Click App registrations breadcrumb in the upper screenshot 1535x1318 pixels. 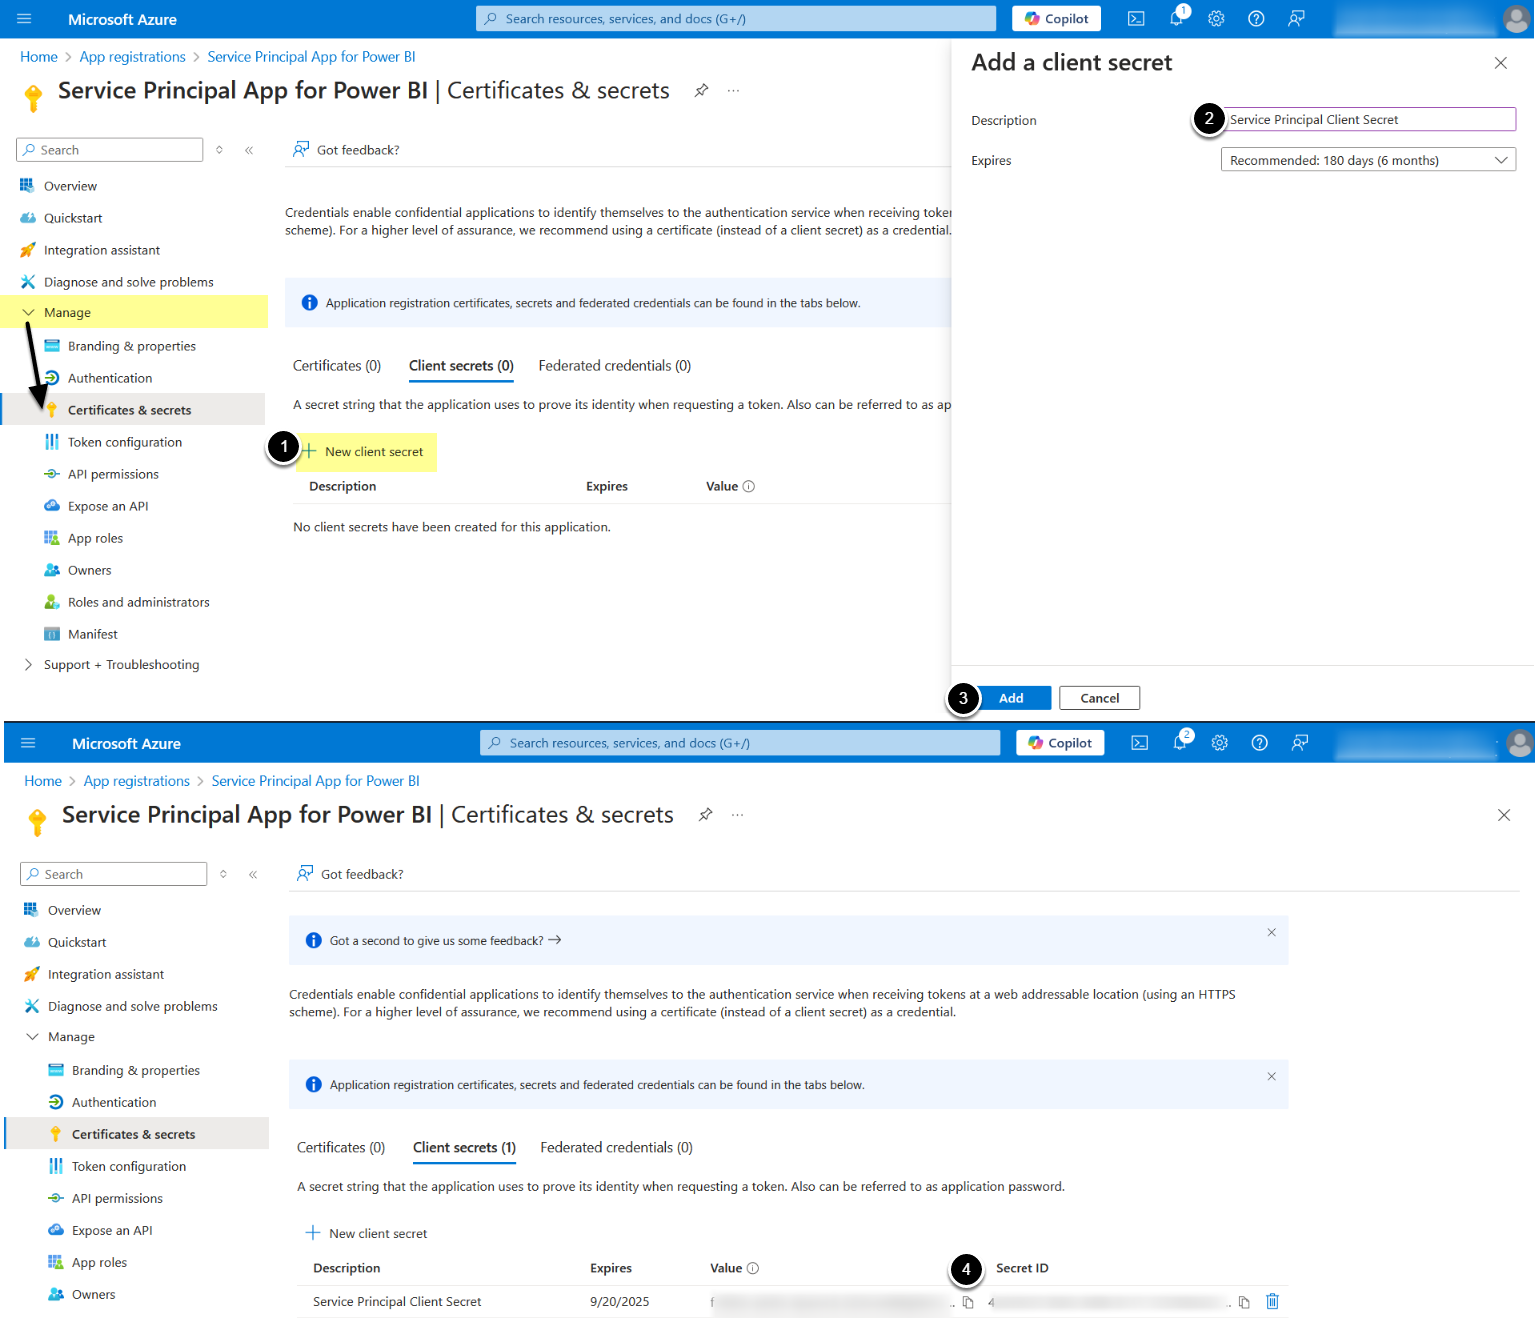point(133,57)
